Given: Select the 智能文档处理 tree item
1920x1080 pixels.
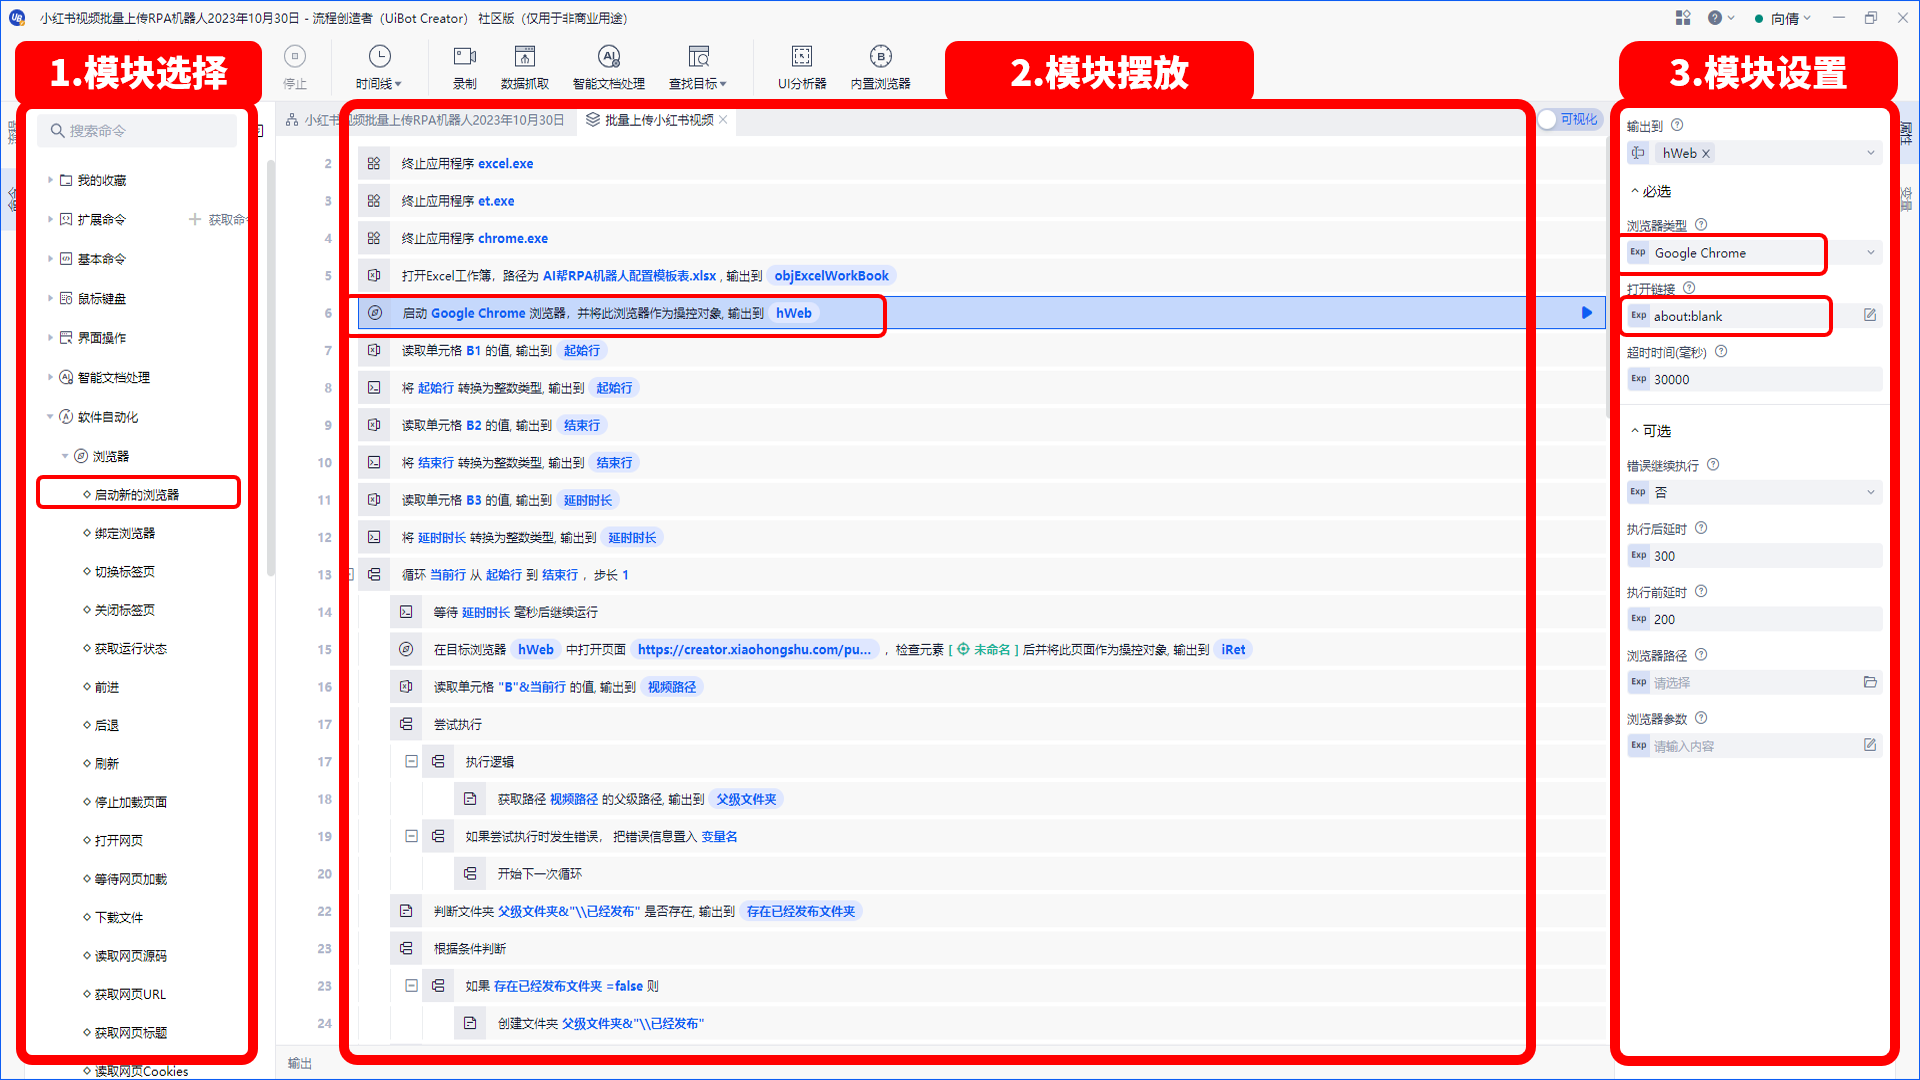Looking at the screenshot, I should (x=113, y=377).
